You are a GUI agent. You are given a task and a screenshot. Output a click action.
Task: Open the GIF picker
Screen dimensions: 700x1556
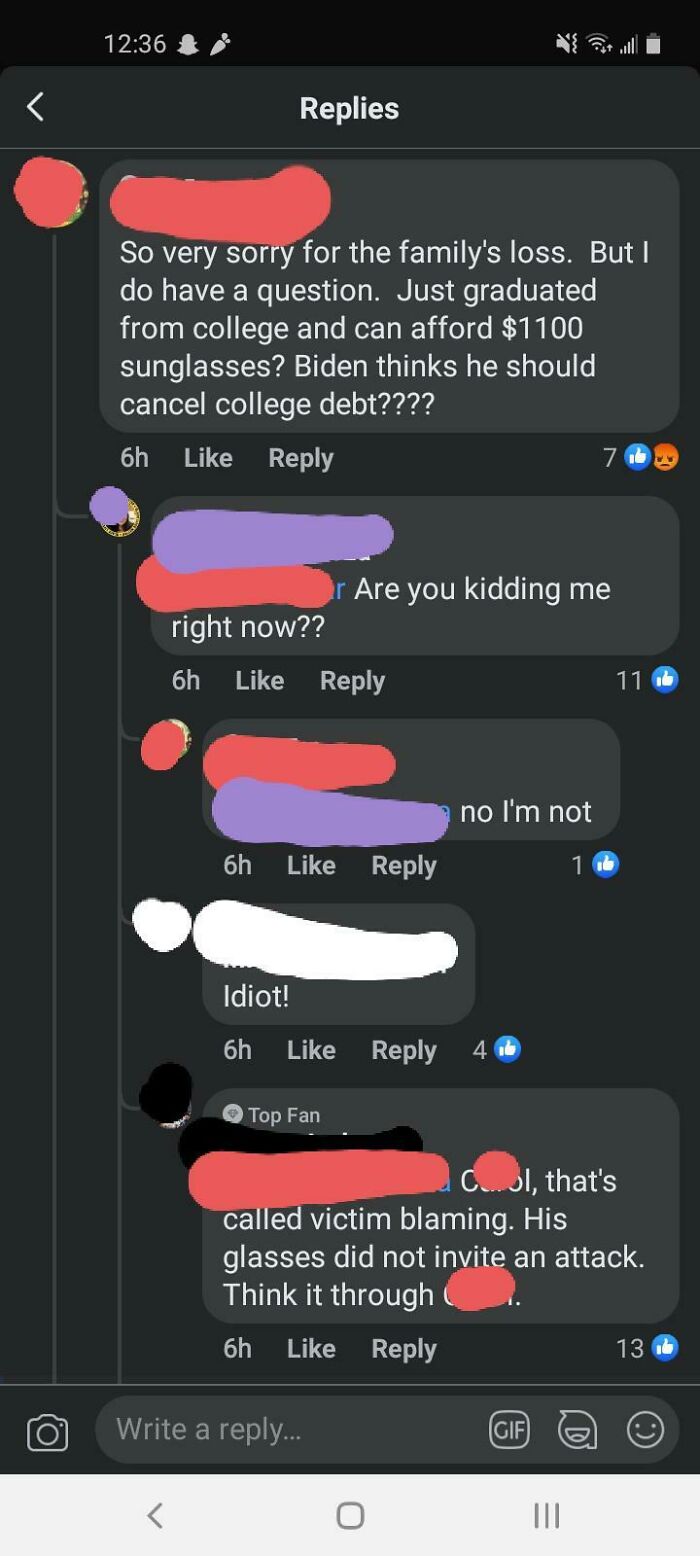coord(508,1430)
